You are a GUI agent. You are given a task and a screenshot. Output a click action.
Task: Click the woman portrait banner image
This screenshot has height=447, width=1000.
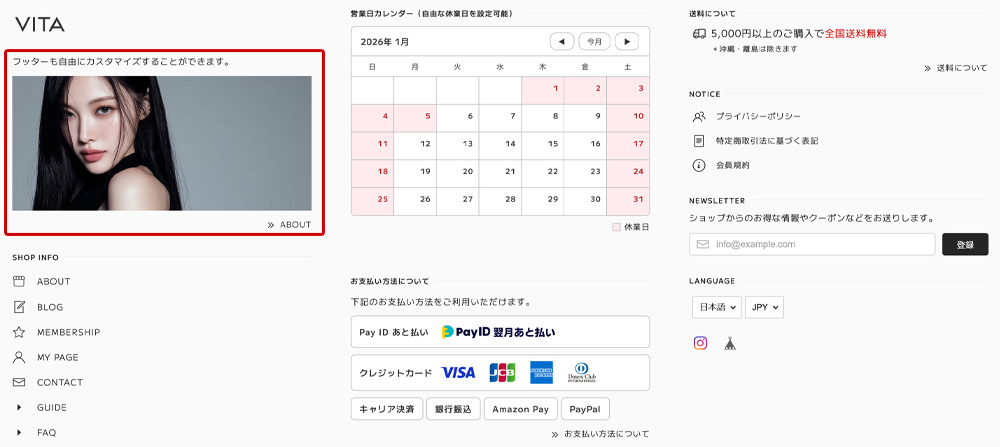[162, 143]
